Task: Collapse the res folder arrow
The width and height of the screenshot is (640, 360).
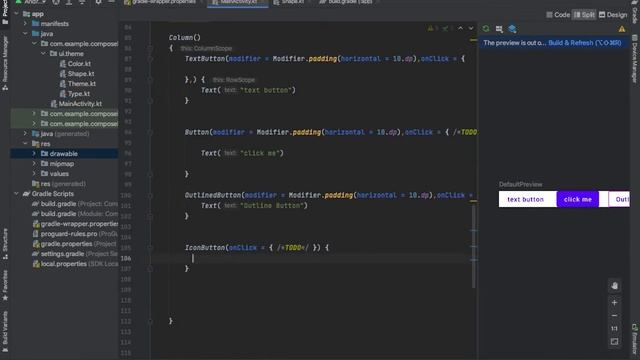Action: click(25, 144)
